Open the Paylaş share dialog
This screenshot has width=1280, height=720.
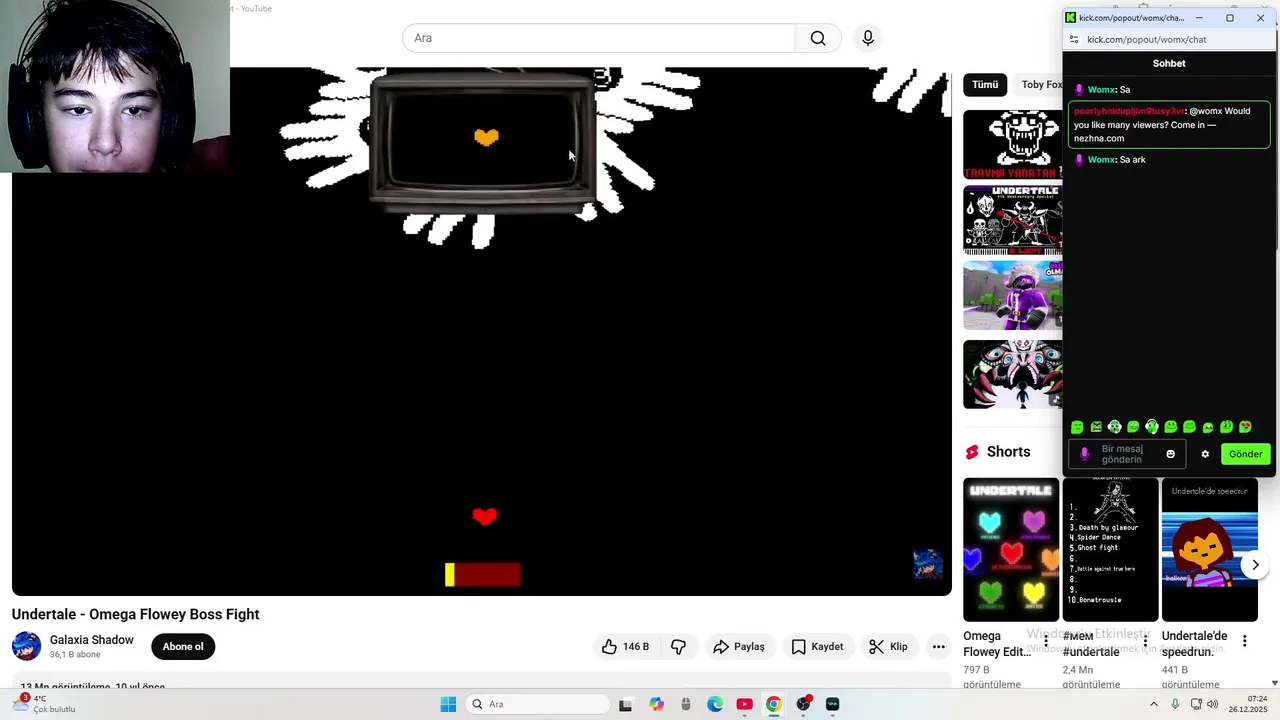click(x=739, y=647)
